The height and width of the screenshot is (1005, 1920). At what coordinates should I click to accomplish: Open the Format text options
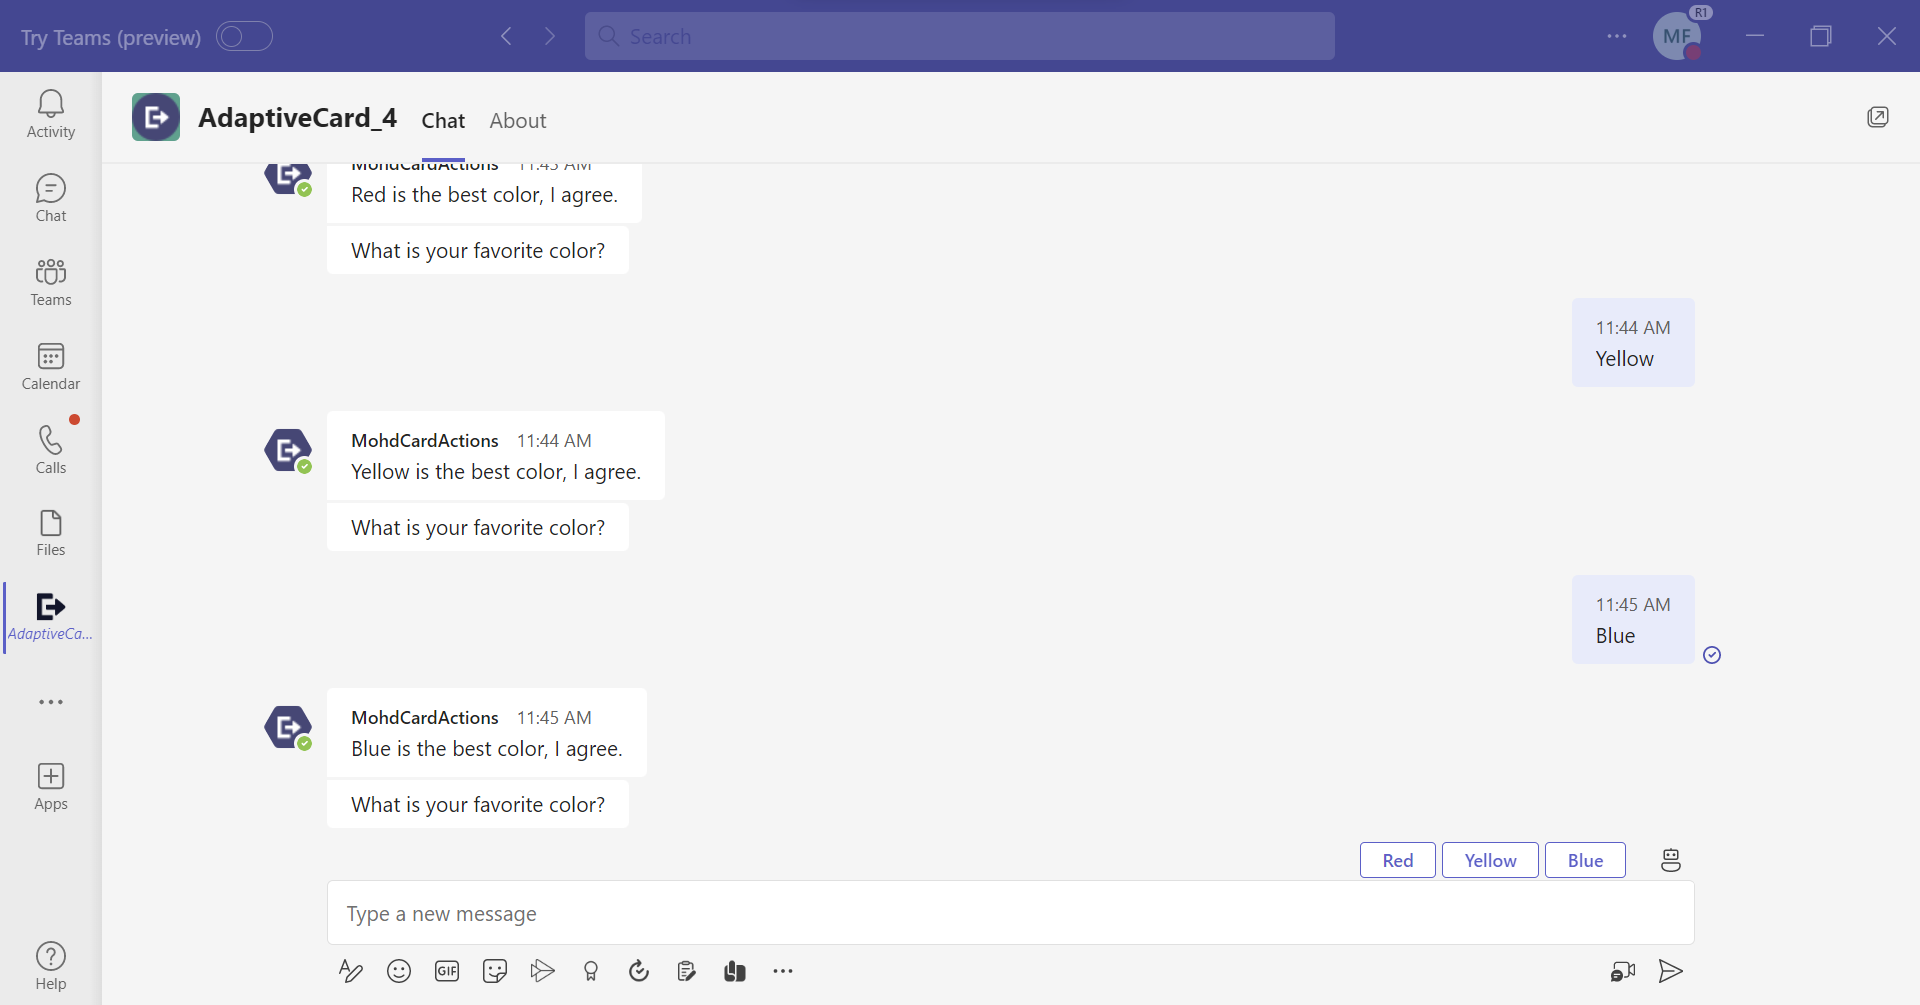click(351, 971)
